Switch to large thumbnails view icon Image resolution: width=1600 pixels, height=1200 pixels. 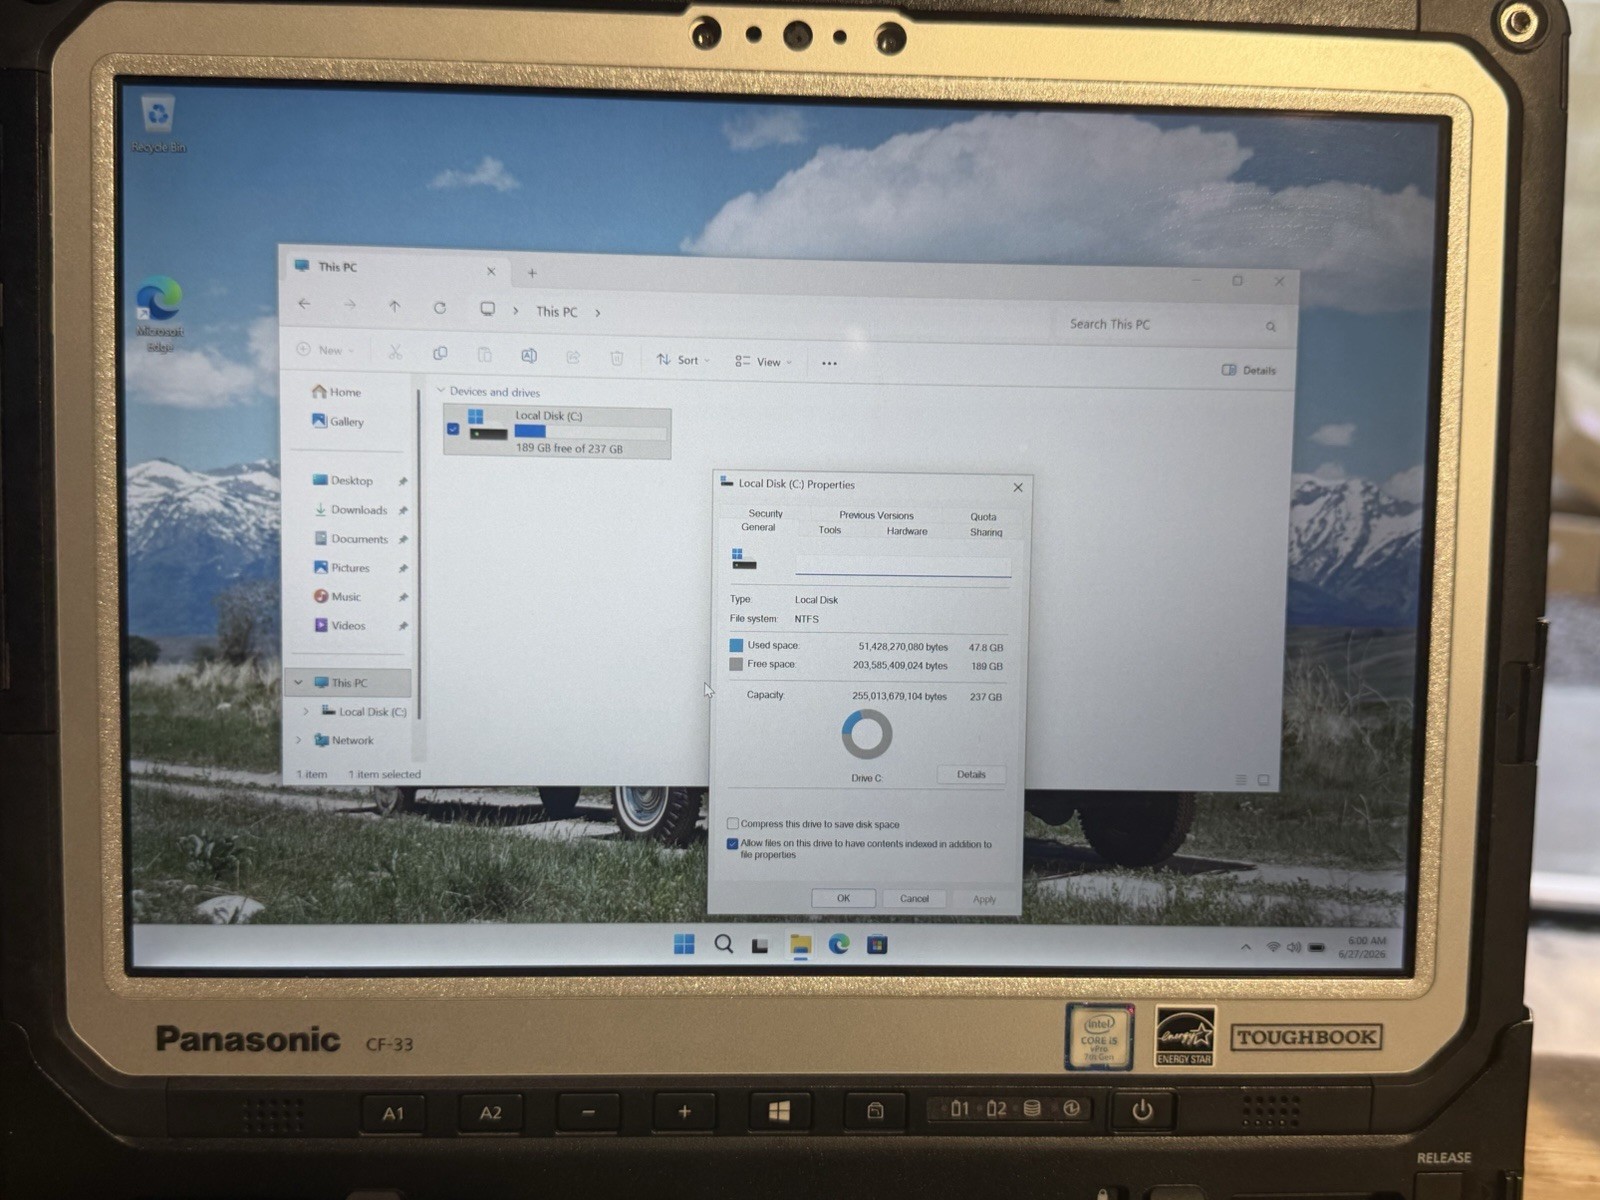click(1263, 779)
